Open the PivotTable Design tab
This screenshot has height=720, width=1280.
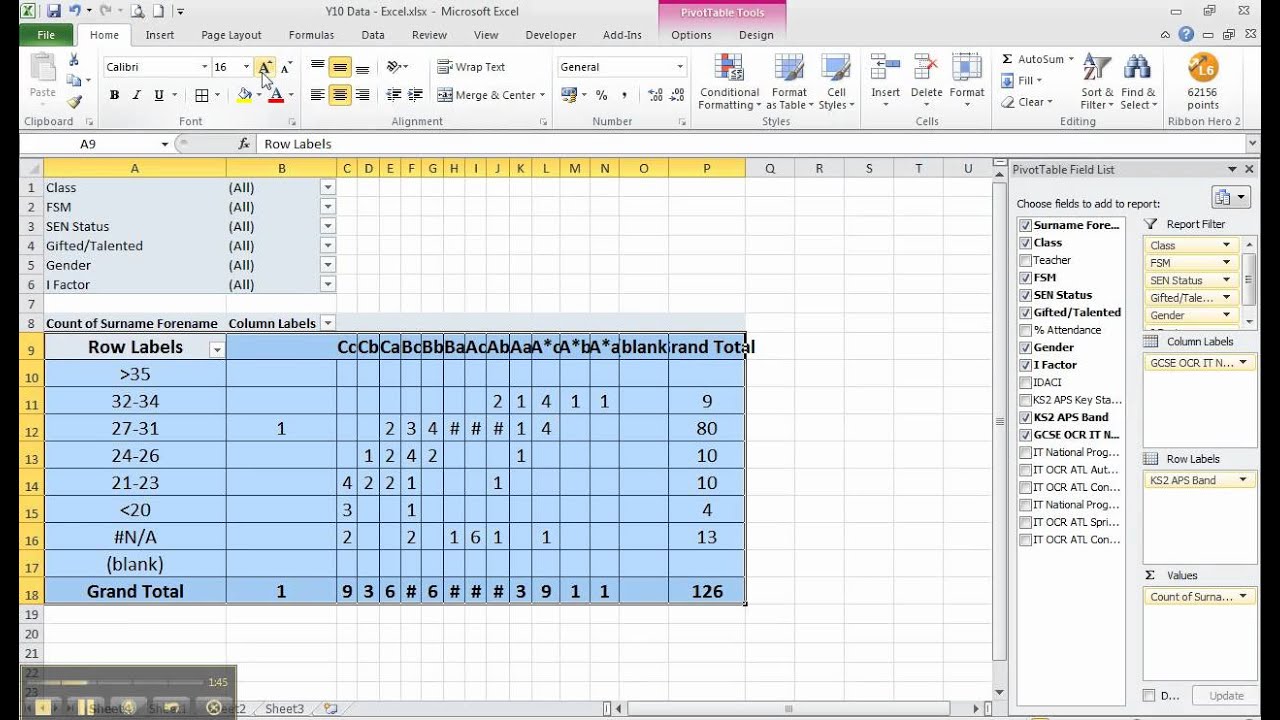756,35
